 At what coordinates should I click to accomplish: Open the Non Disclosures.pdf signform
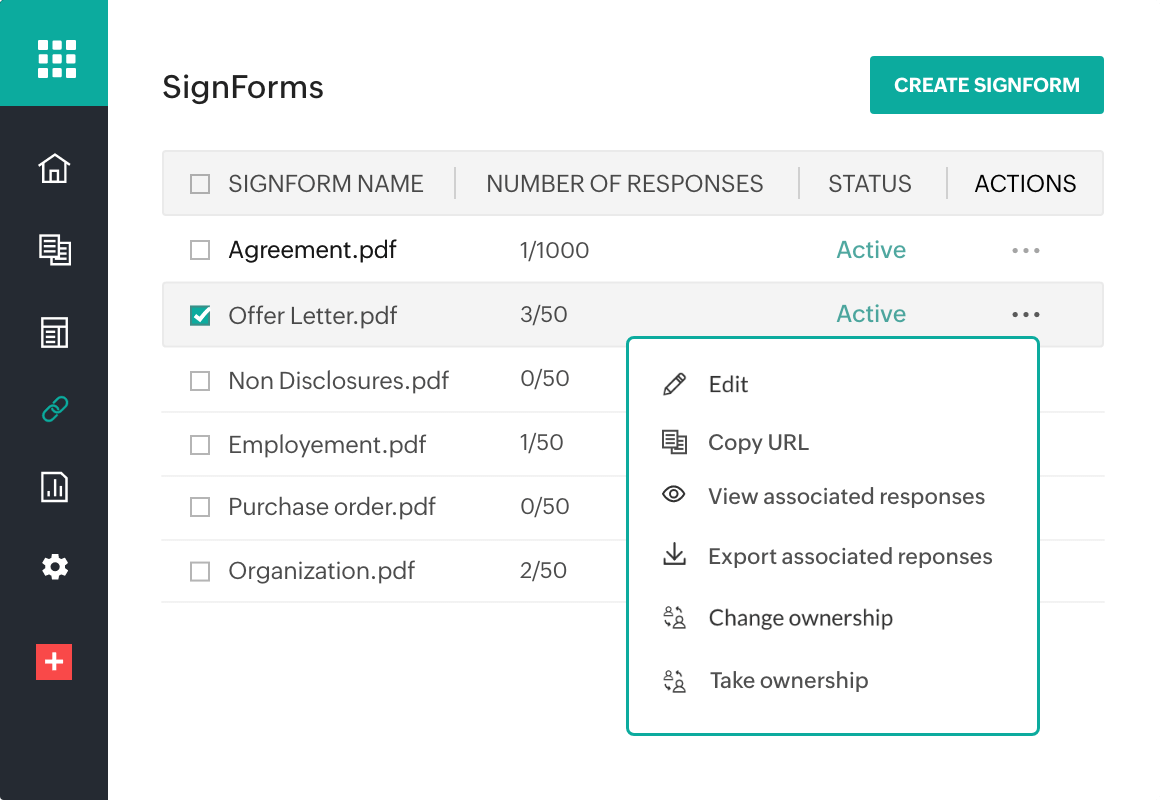click(338, 380)
